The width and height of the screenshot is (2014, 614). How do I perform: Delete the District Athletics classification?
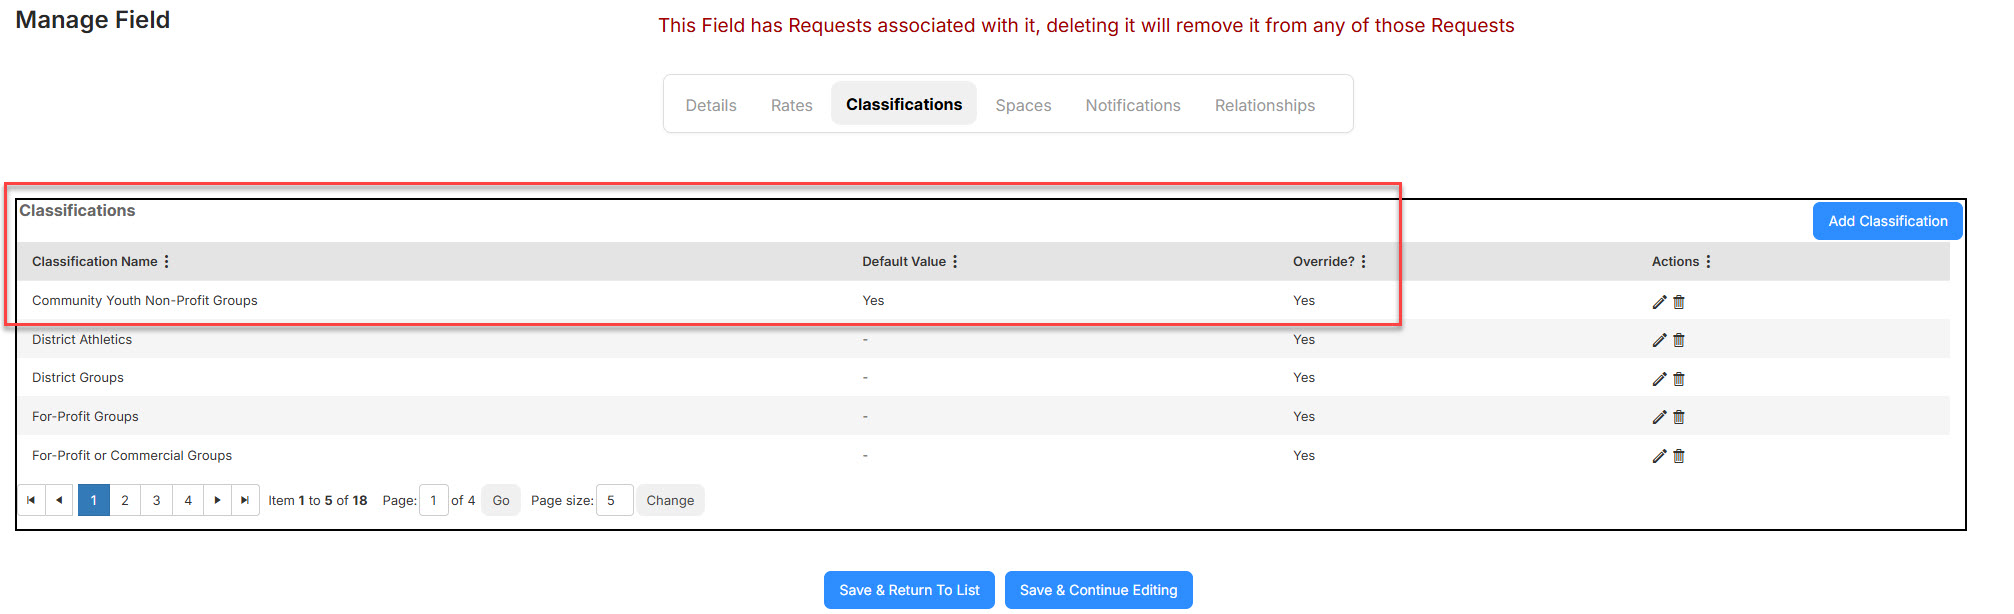1679,340
